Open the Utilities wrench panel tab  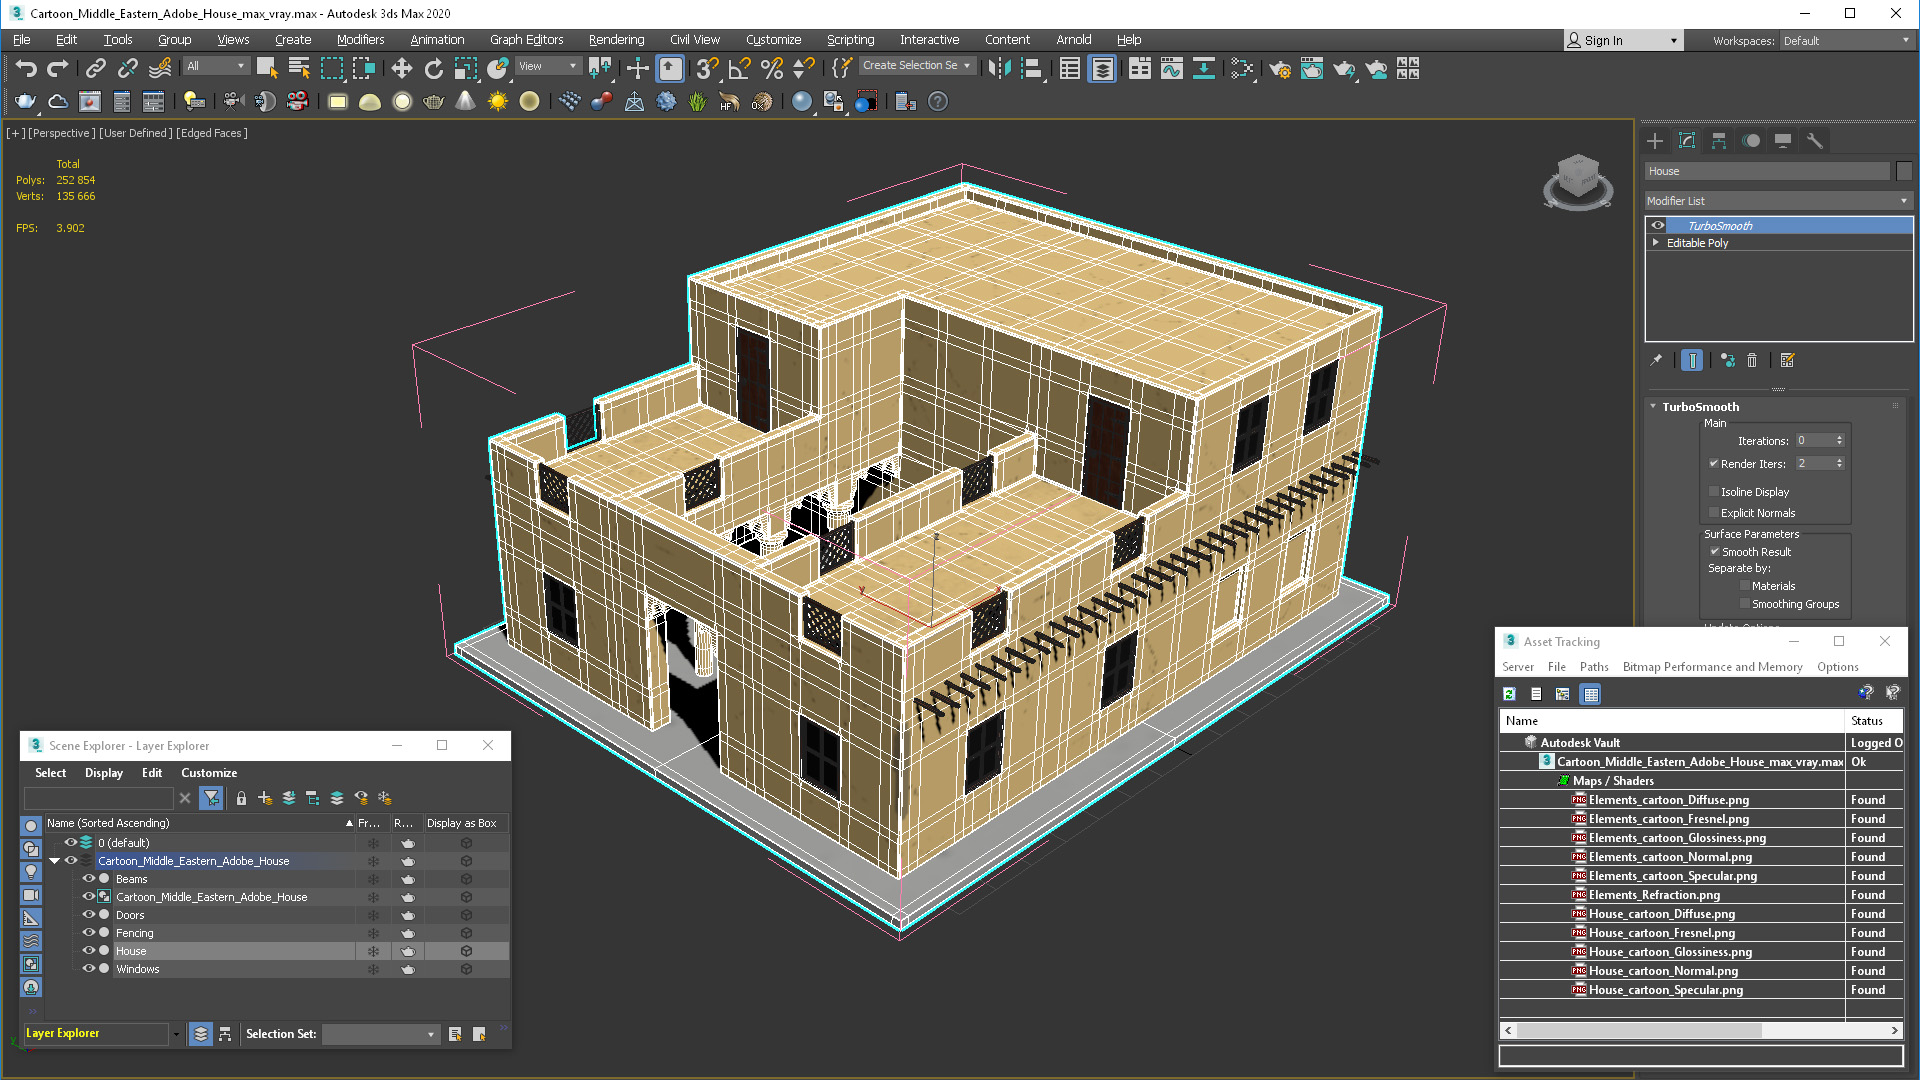pos(1815,141)
